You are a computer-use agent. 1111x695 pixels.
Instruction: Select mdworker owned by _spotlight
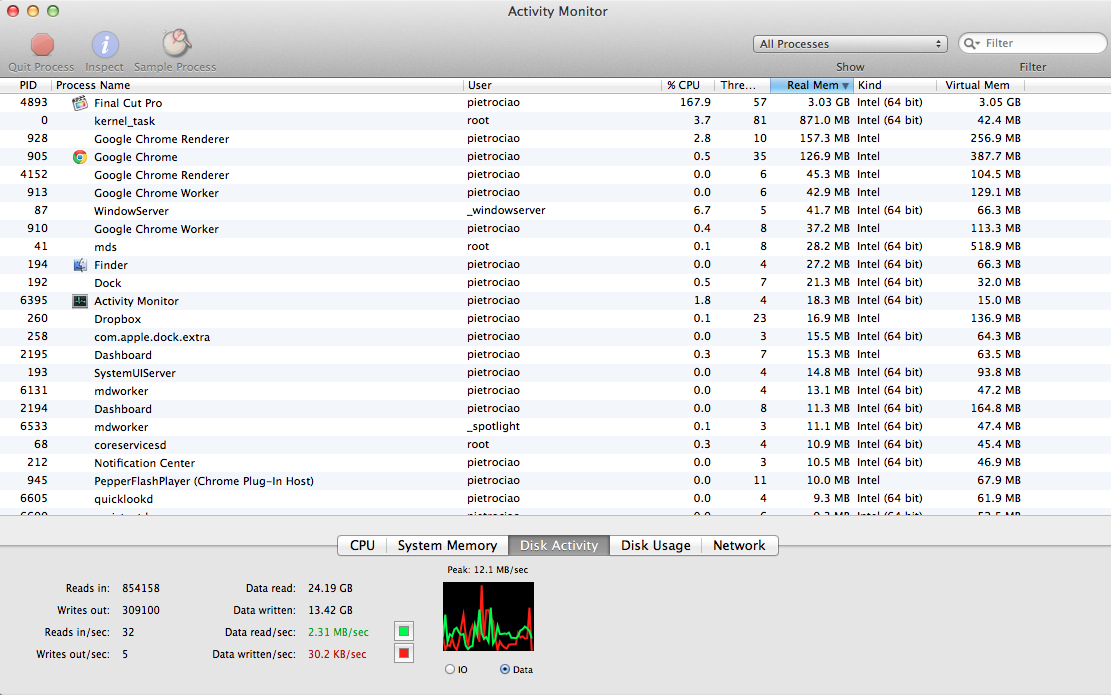[x=556, y=426]
